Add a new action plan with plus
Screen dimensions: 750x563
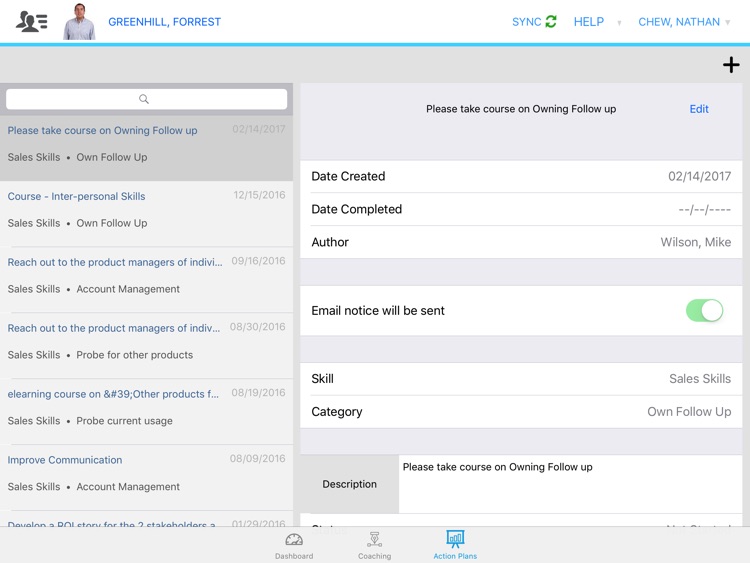(731, 65)
